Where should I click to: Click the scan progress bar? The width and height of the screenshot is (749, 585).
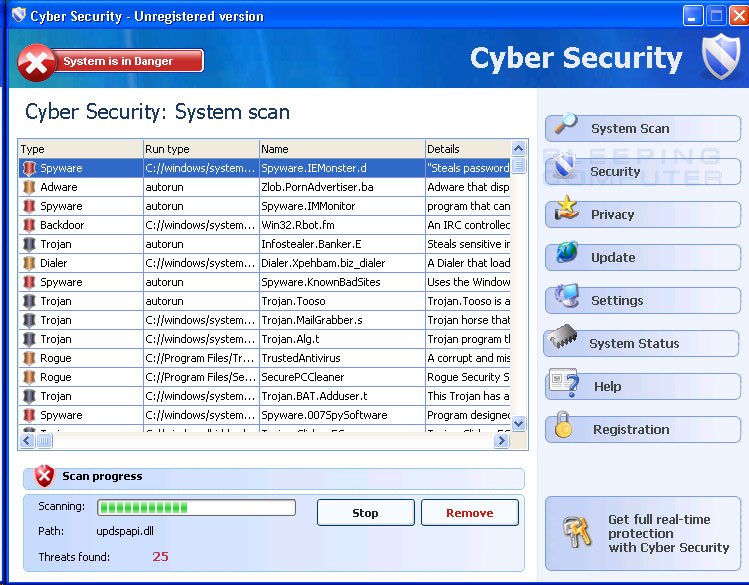point(196,508)
